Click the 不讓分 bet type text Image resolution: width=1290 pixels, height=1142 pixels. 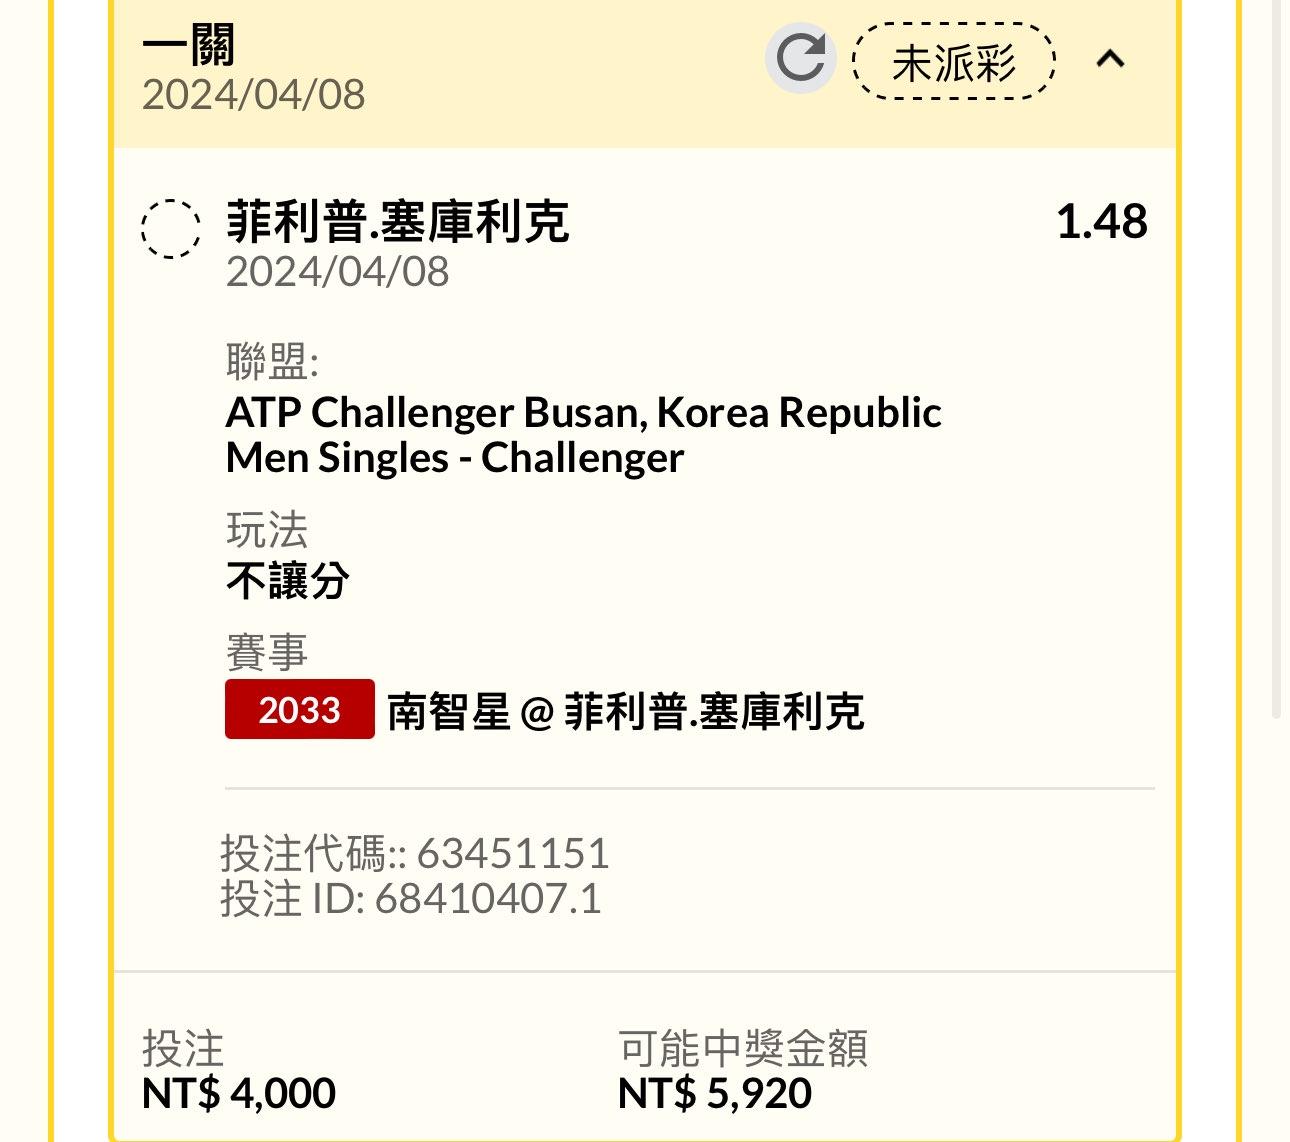point(288,581)
